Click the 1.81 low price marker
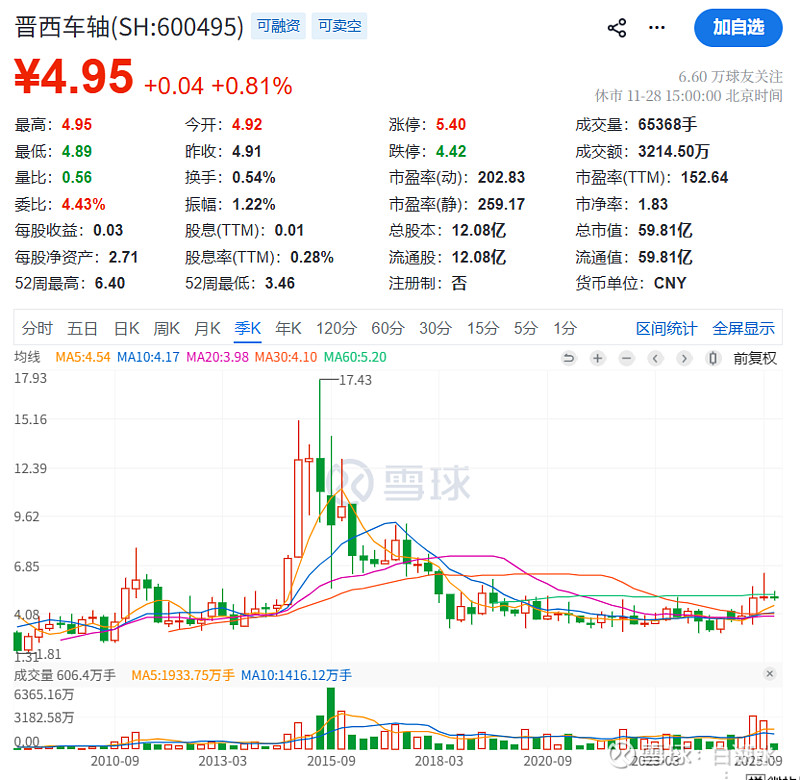800x780 pixels. tap(49, 653)
